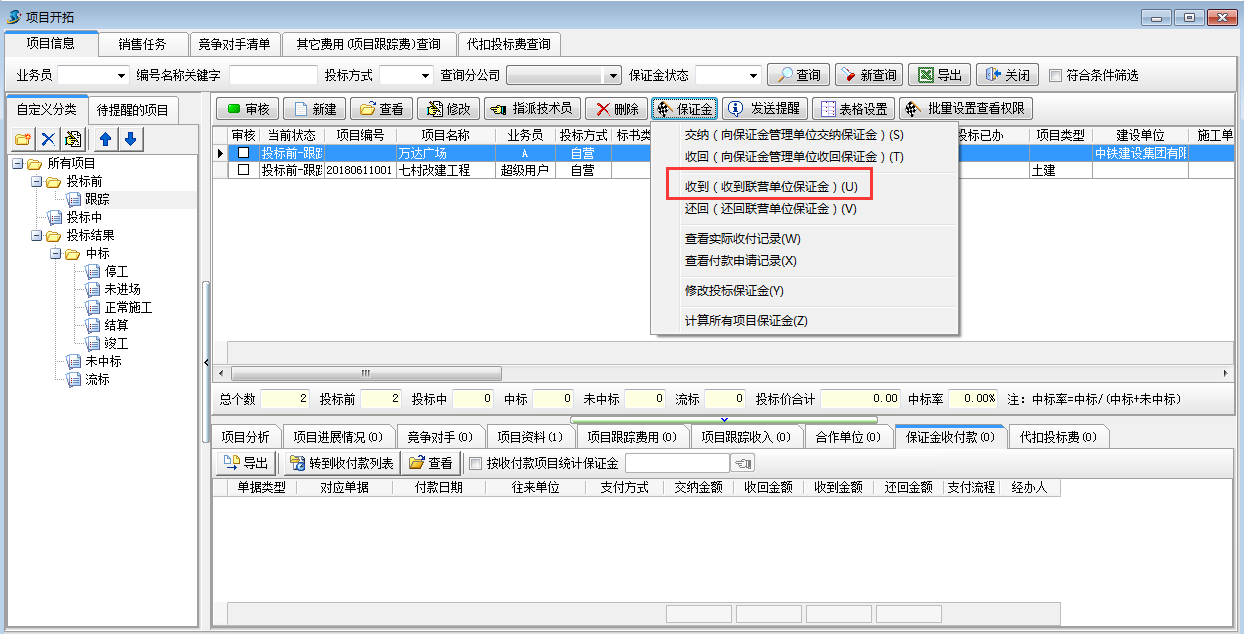The width and height of the screenshot is (1244, 634).
Task: Enable the 符合条件筛选 checkbox
Action: 1055,75
